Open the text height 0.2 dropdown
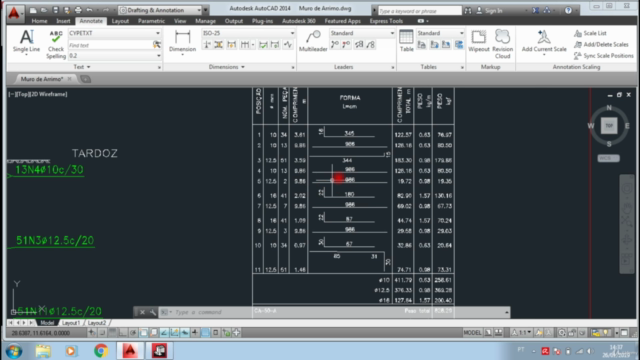 (114, 56)
